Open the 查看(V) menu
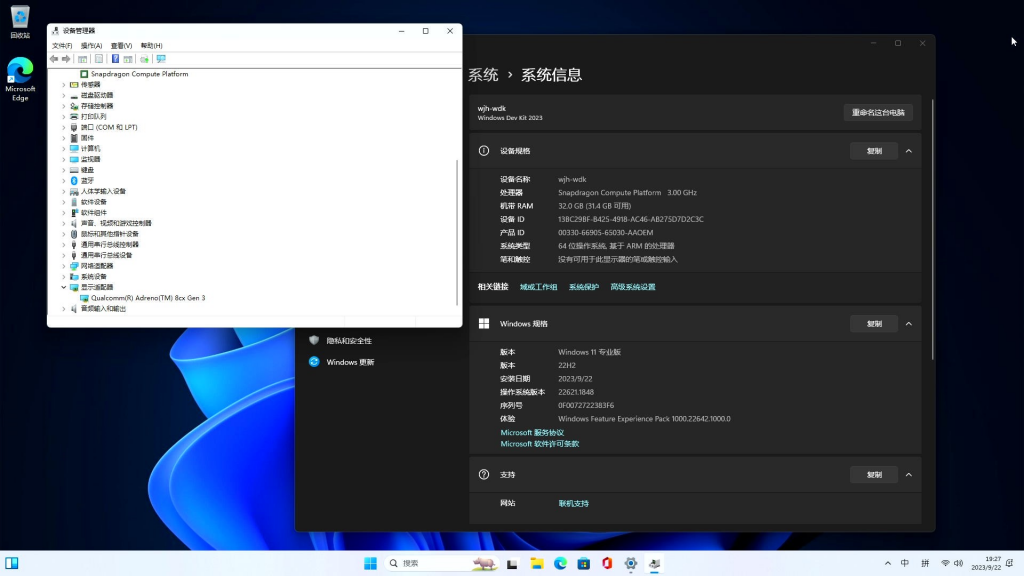1024x576 pixels. point(121,46)
